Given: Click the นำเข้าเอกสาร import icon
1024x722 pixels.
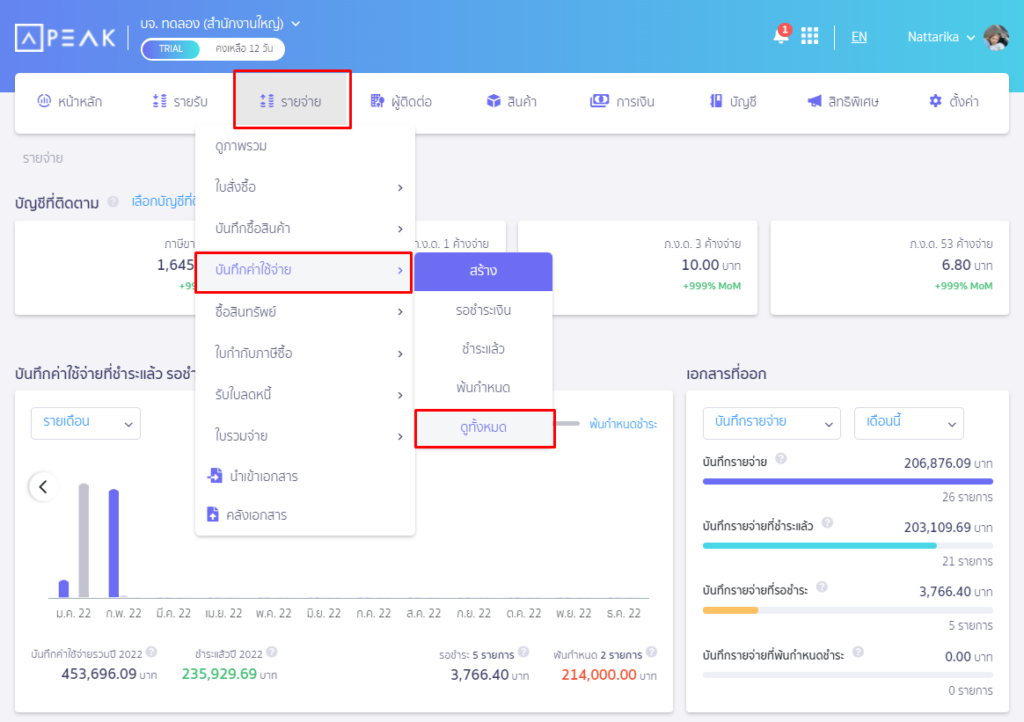Looking at the screenshot, I should [213, 476].
